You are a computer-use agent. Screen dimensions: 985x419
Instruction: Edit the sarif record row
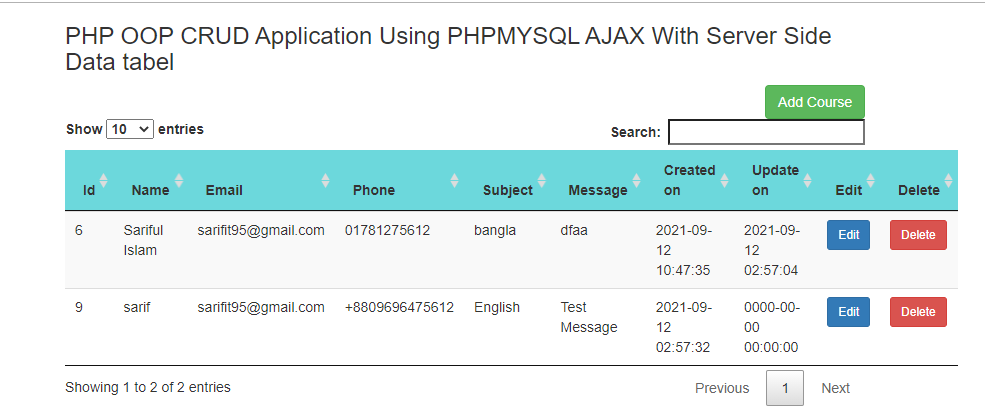coord(848,312)
